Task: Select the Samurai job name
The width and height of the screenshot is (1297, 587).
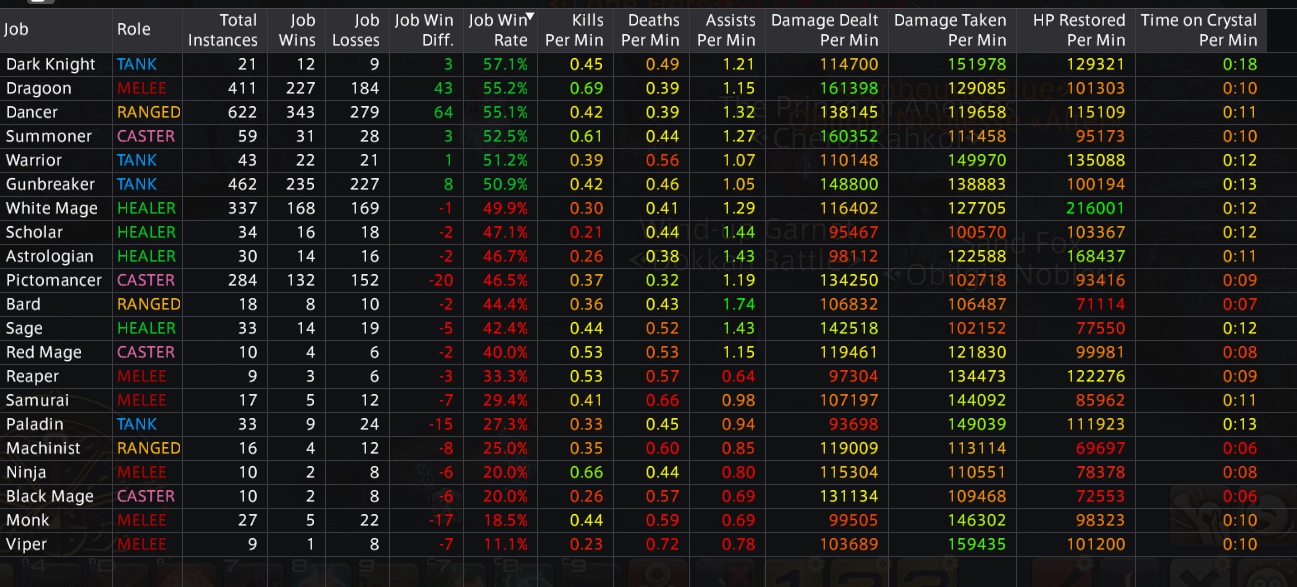Action: click(x=38, y=400)
